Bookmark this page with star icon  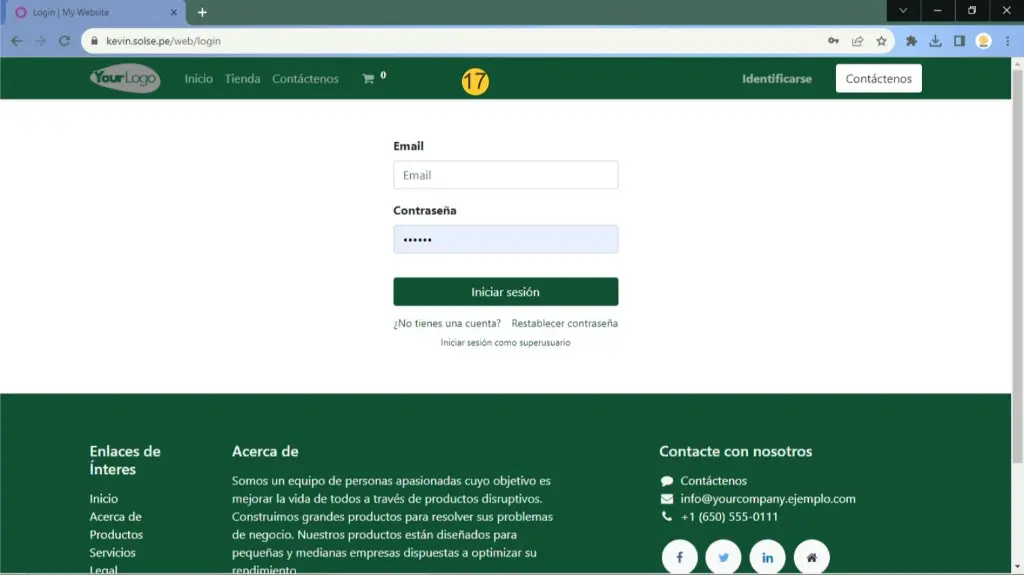click(881, 41)
